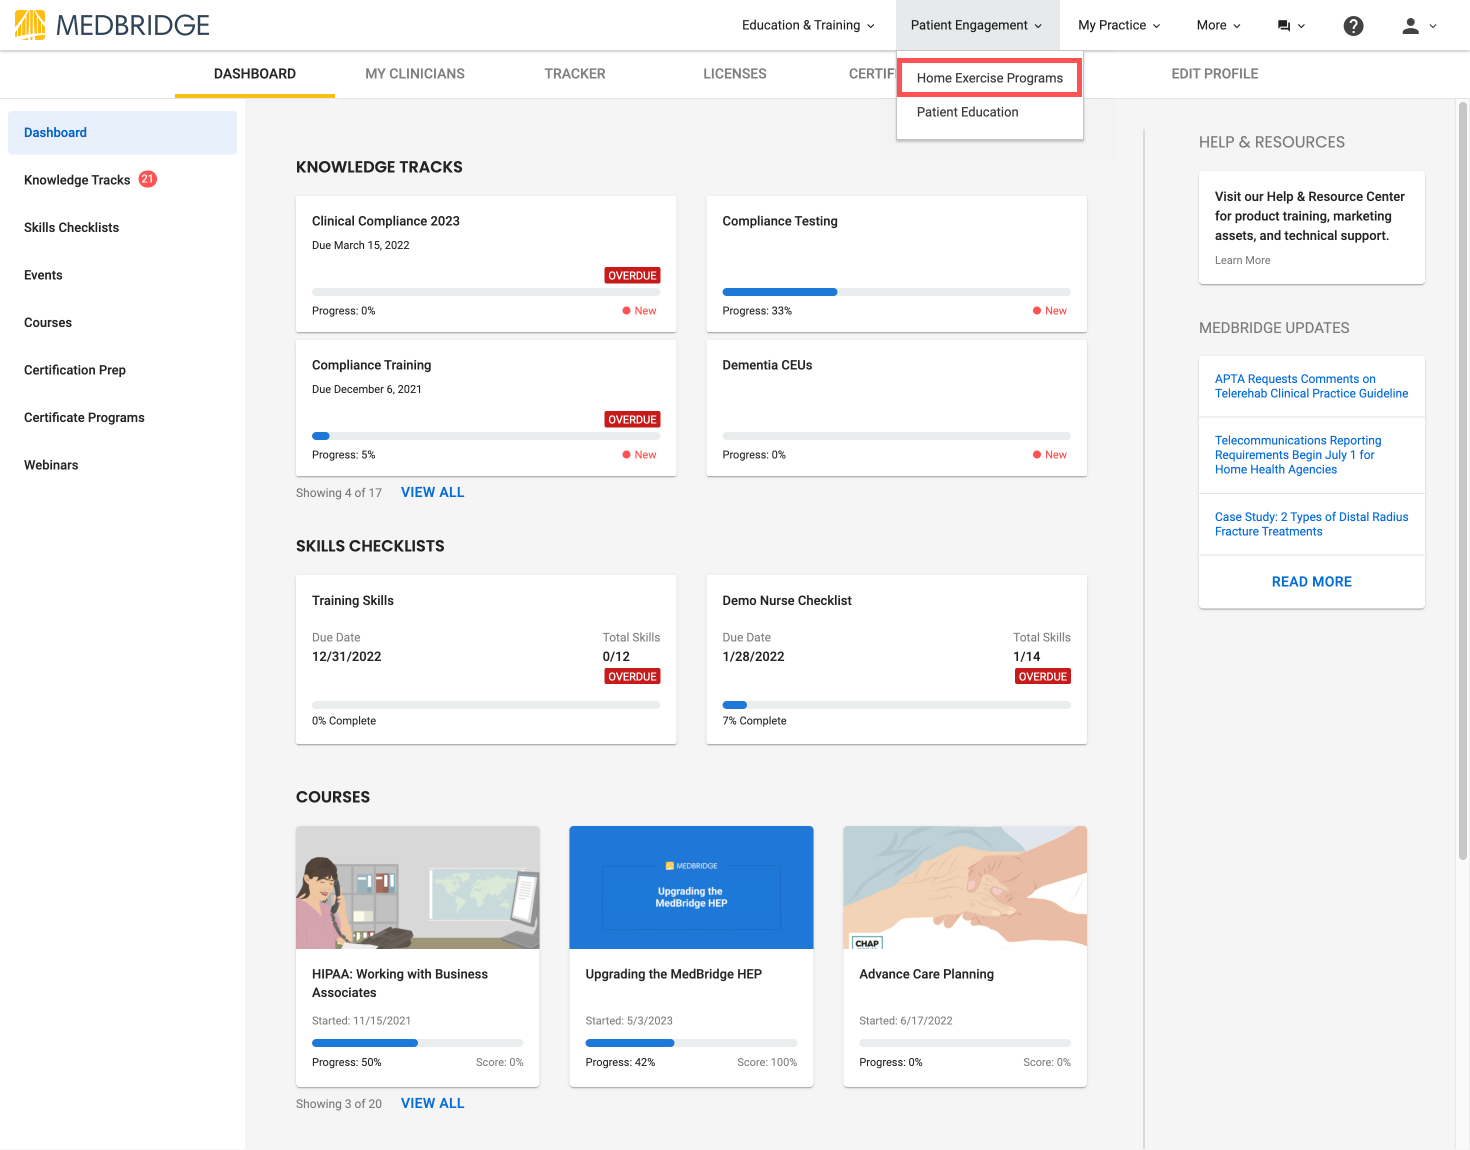Image resolution: width=1470 pixels, height=1150 pixels.
Task: Click the Compliance Testing 33% progress bar
Action: pos(896,292)
